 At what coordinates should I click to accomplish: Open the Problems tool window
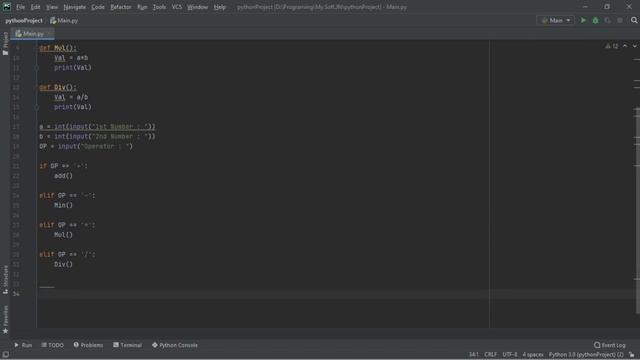pos(88,345)
